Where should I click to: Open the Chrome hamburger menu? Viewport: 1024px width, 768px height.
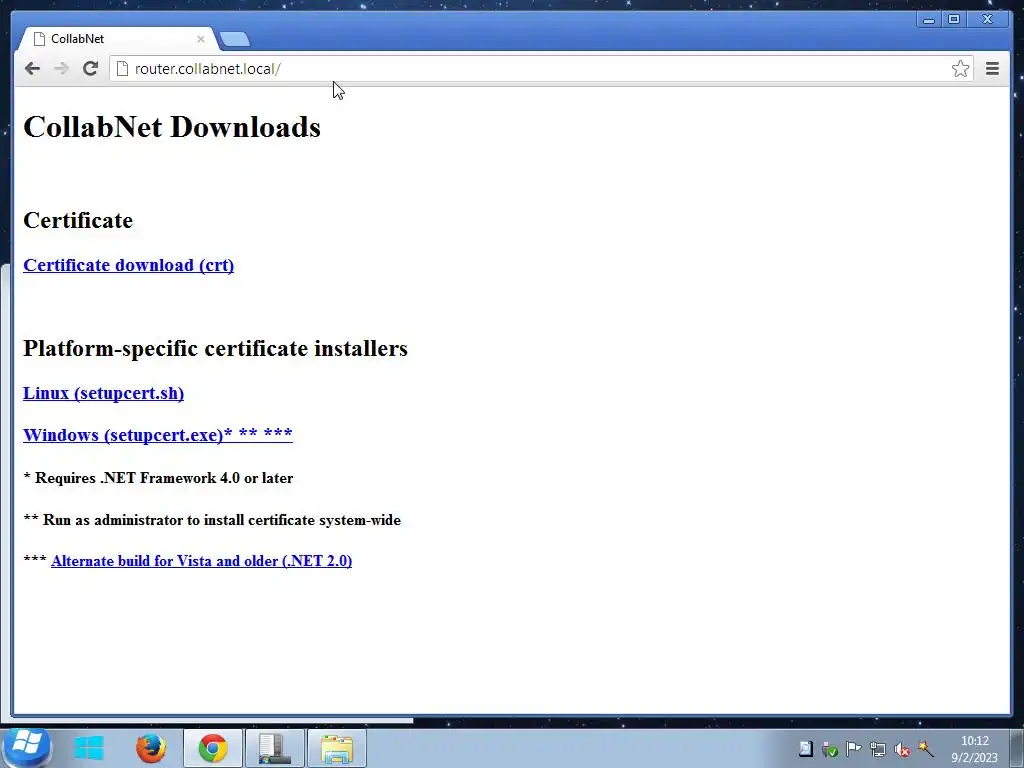point(992,69)
